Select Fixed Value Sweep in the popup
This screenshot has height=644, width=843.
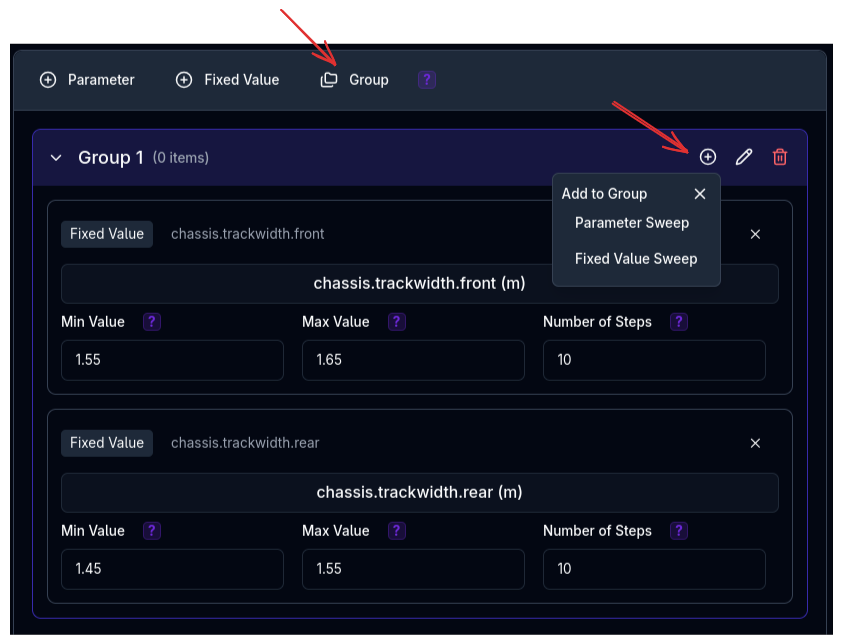click(636, 258)
